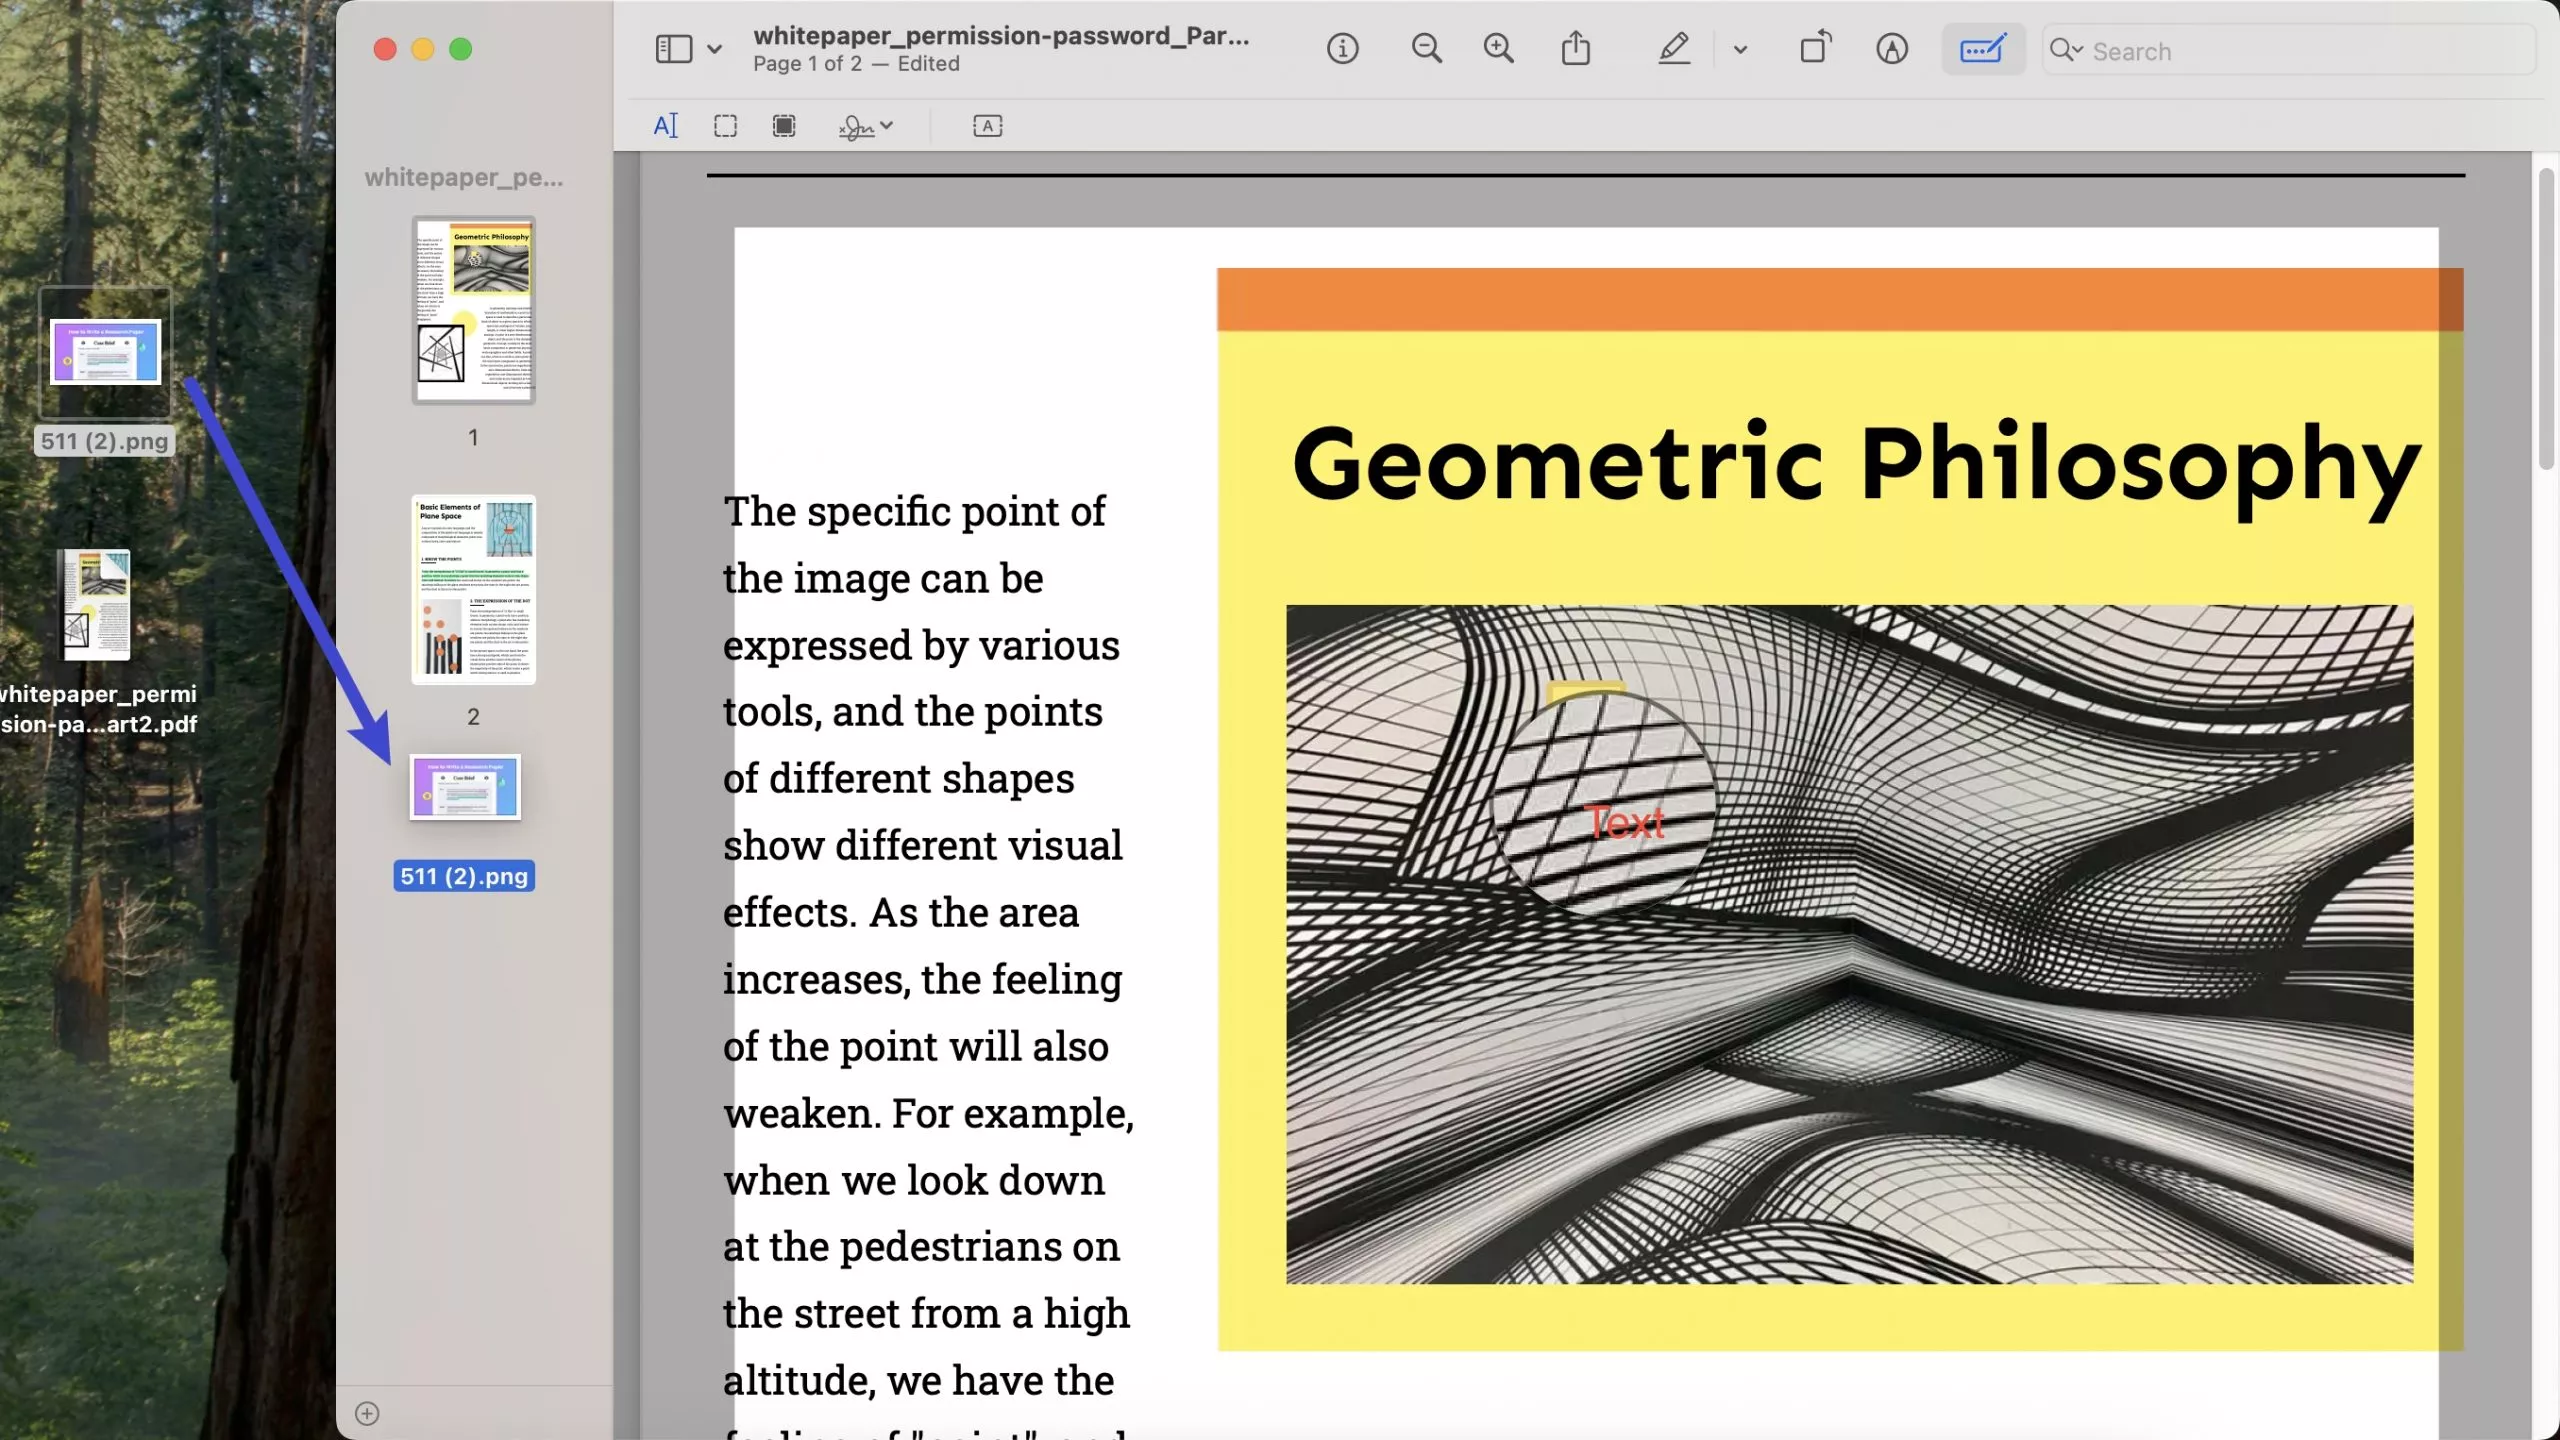Toggle the Form Filling toolbar button
This screenshot has height=1440, width=2560.
click(1983, 49)
